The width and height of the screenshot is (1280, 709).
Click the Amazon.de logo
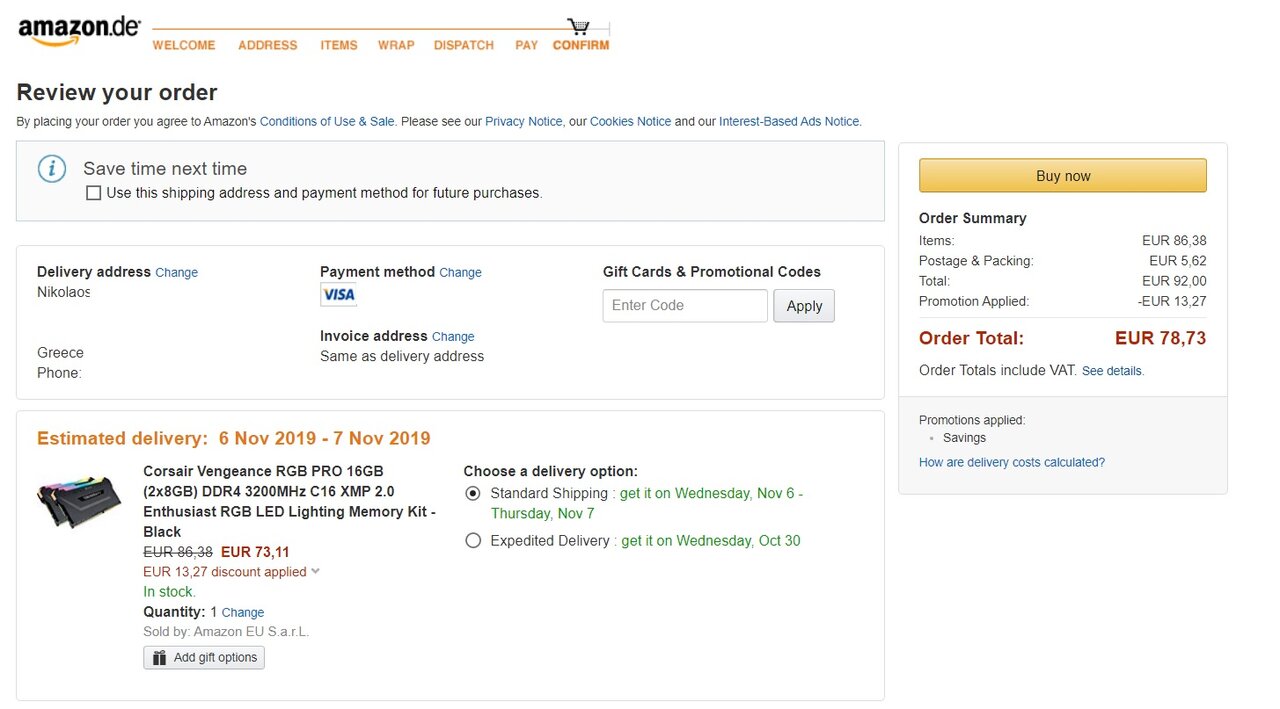point(79,31)
